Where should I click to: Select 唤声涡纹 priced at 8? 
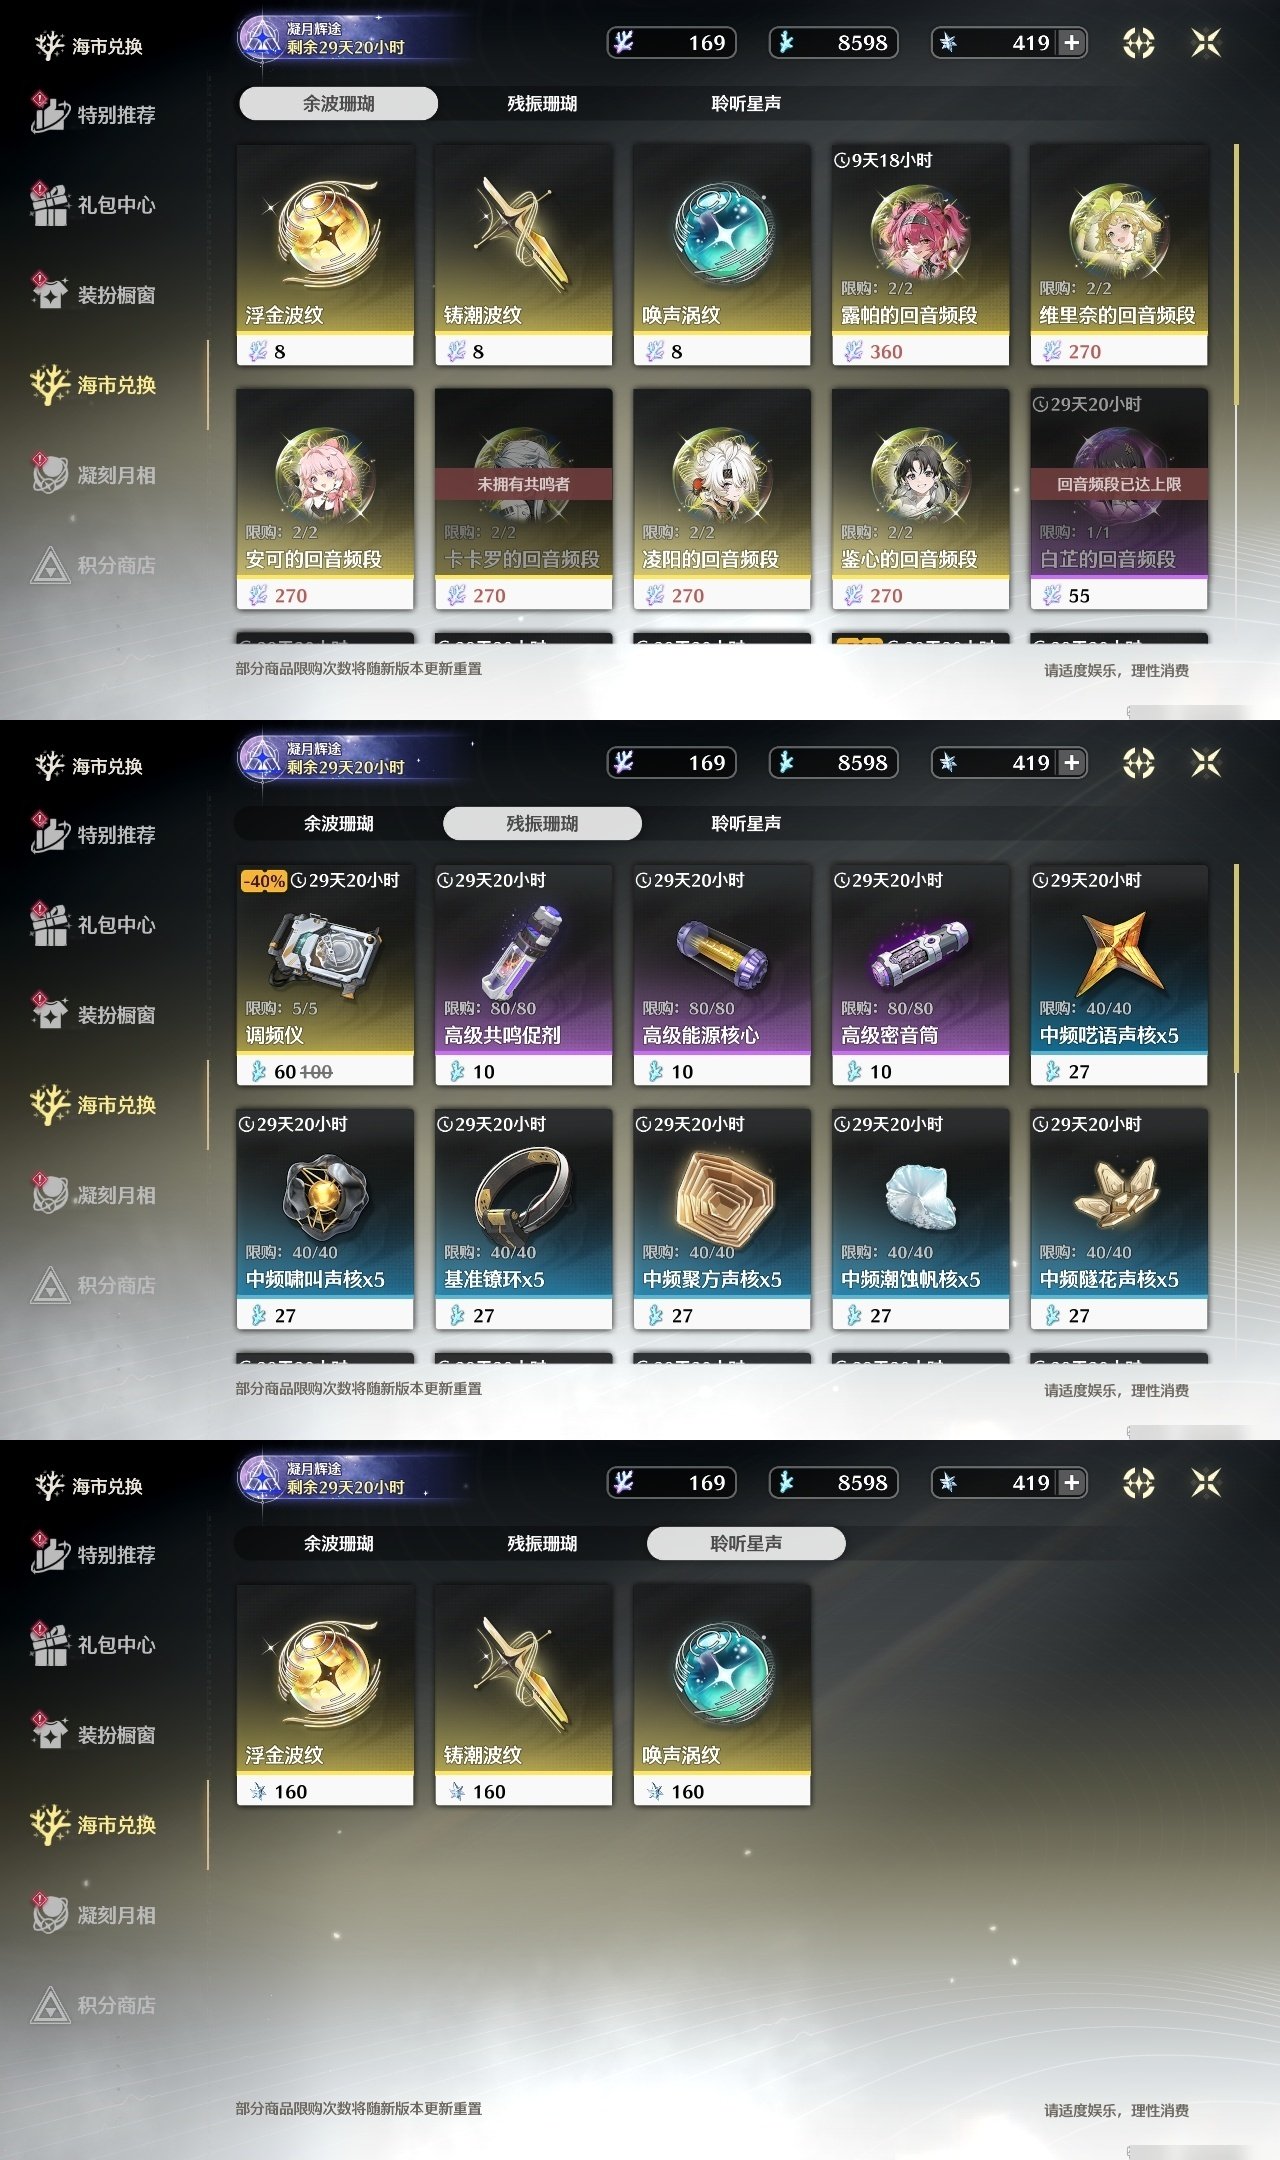point(722,255)
